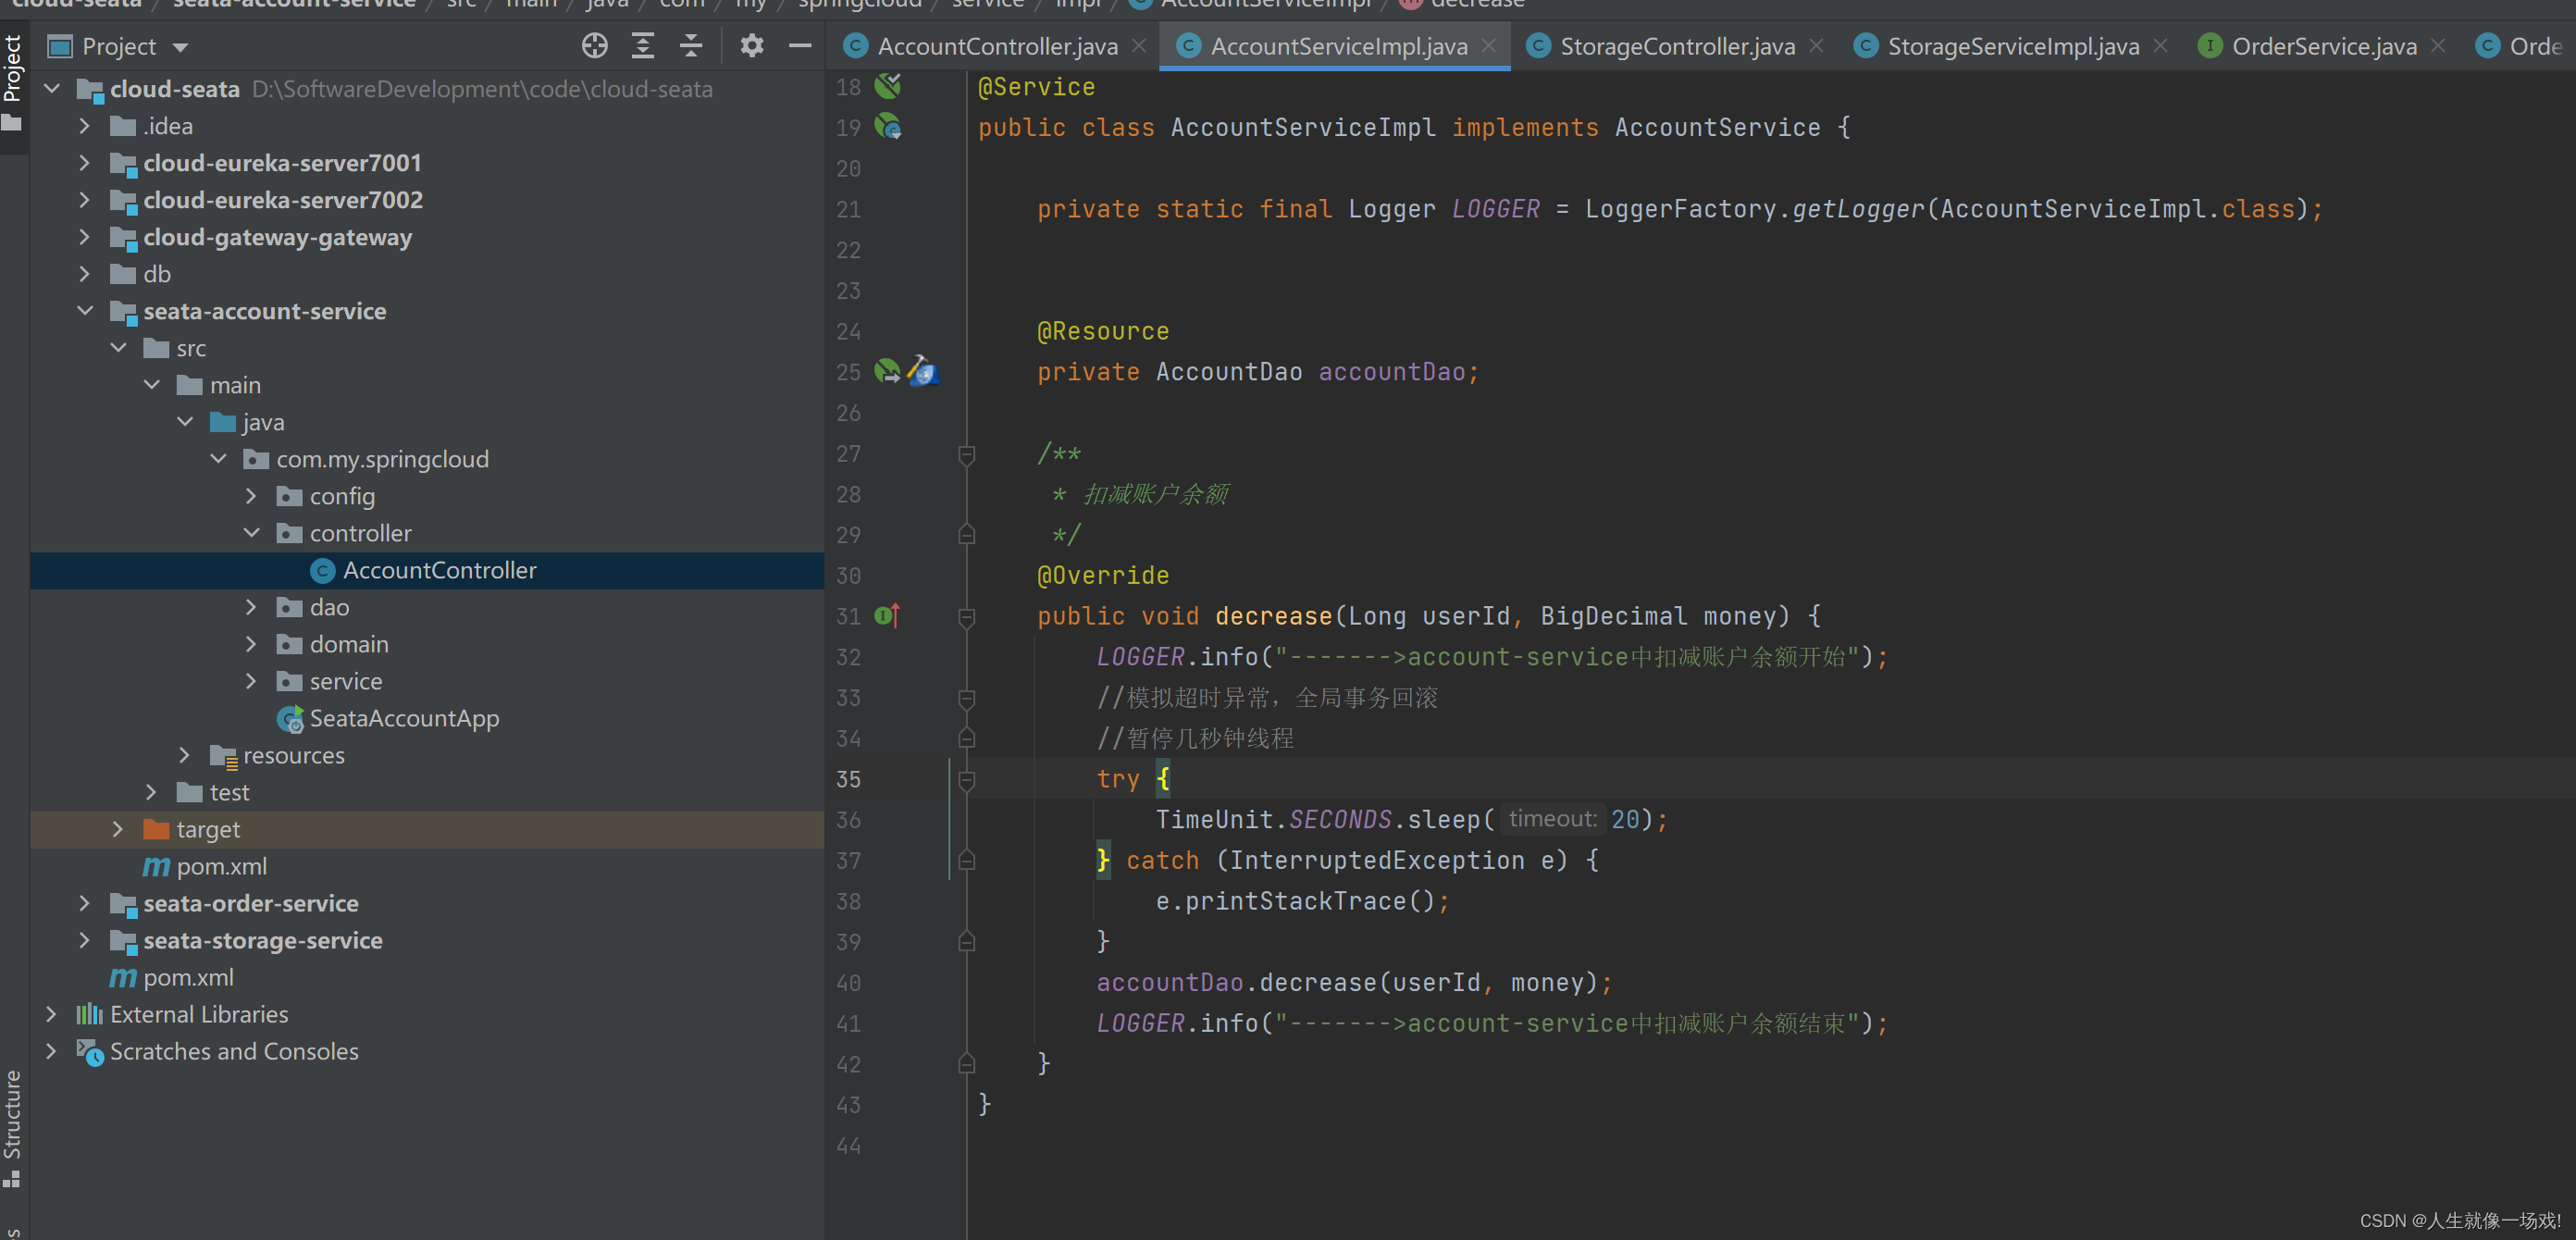The width and height of the screenshot is (2576, 1240).
Task: Click the Project panel settings gear icon
Action: (x=748, y=44)
